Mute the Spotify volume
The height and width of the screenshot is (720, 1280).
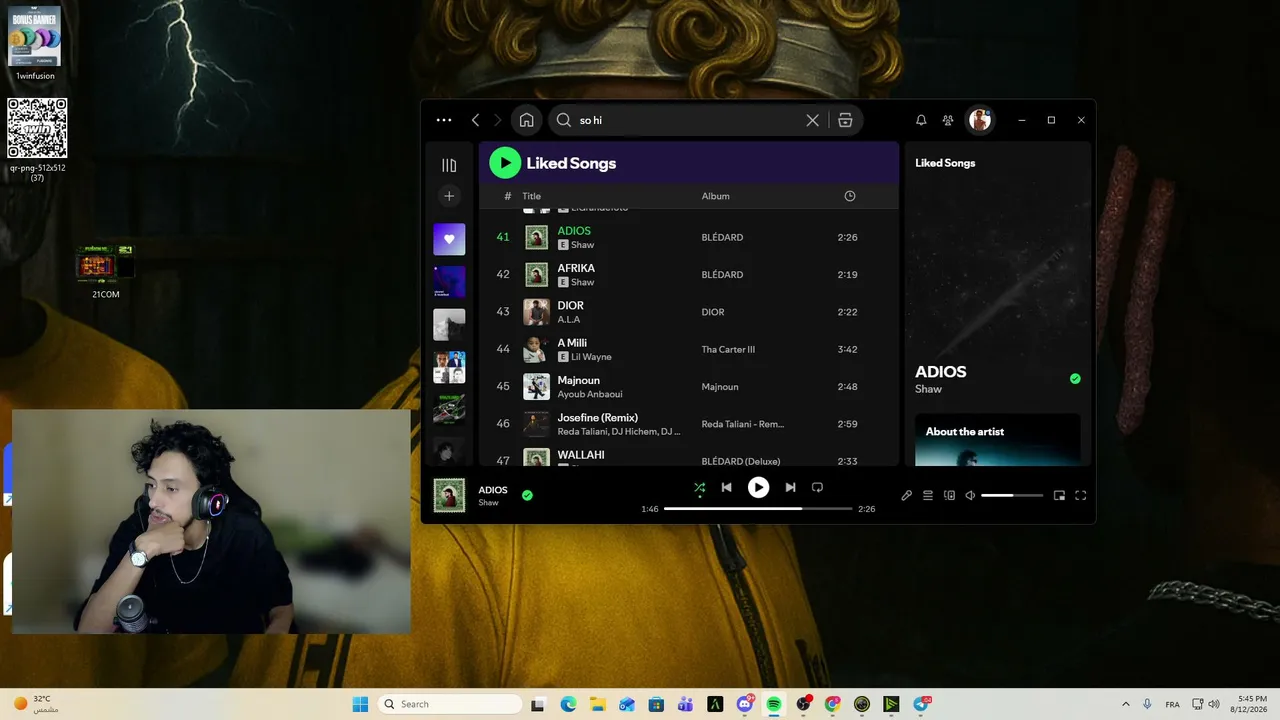970,495
